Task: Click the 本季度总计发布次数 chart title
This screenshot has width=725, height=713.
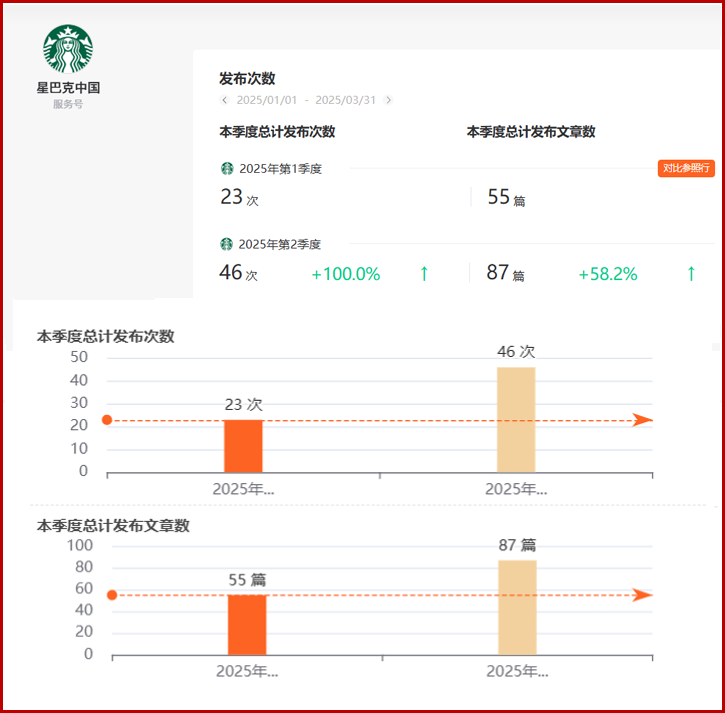Action: (x=105, y=336)
